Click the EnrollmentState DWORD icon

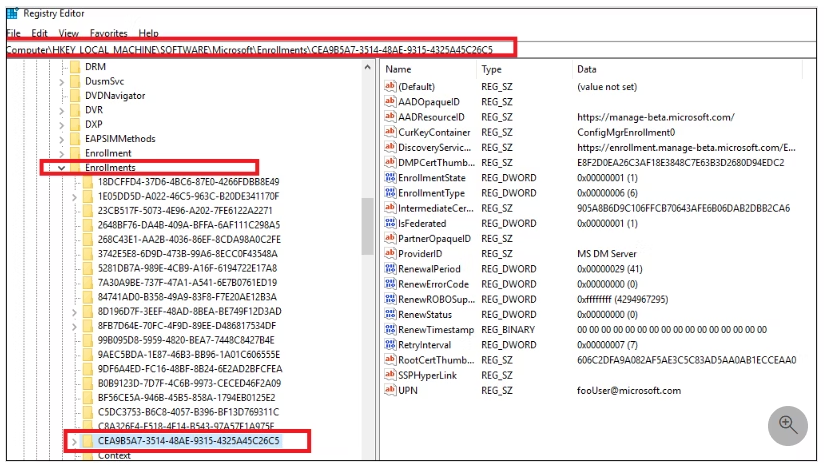pos(390,178)
